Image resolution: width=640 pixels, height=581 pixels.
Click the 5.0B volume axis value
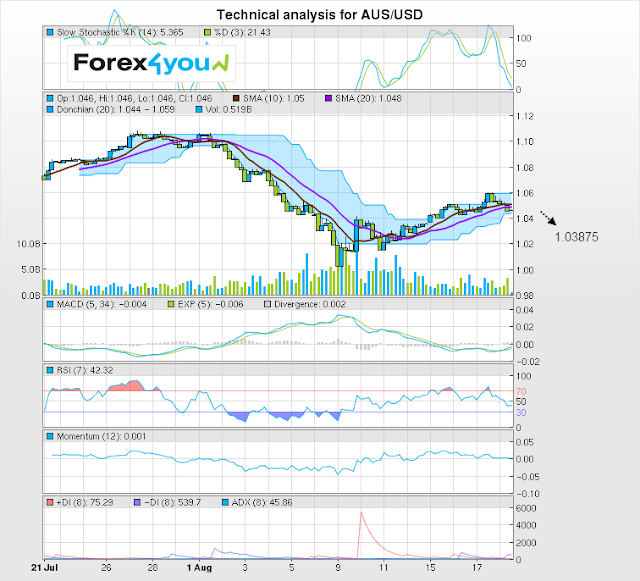[x=31, y=269]
